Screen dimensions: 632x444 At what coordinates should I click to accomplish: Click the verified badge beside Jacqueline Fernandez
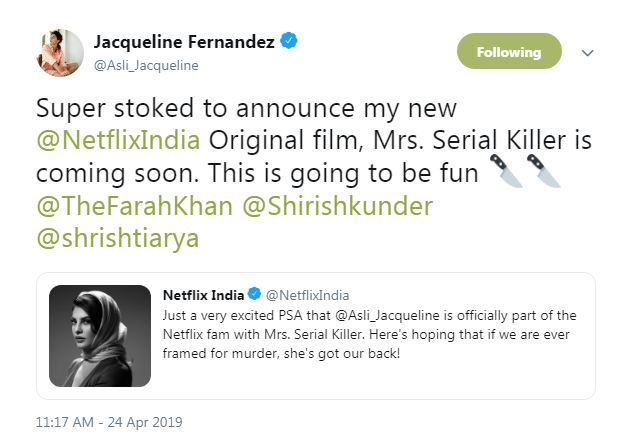pyautogui.click(x=289, y=43)
